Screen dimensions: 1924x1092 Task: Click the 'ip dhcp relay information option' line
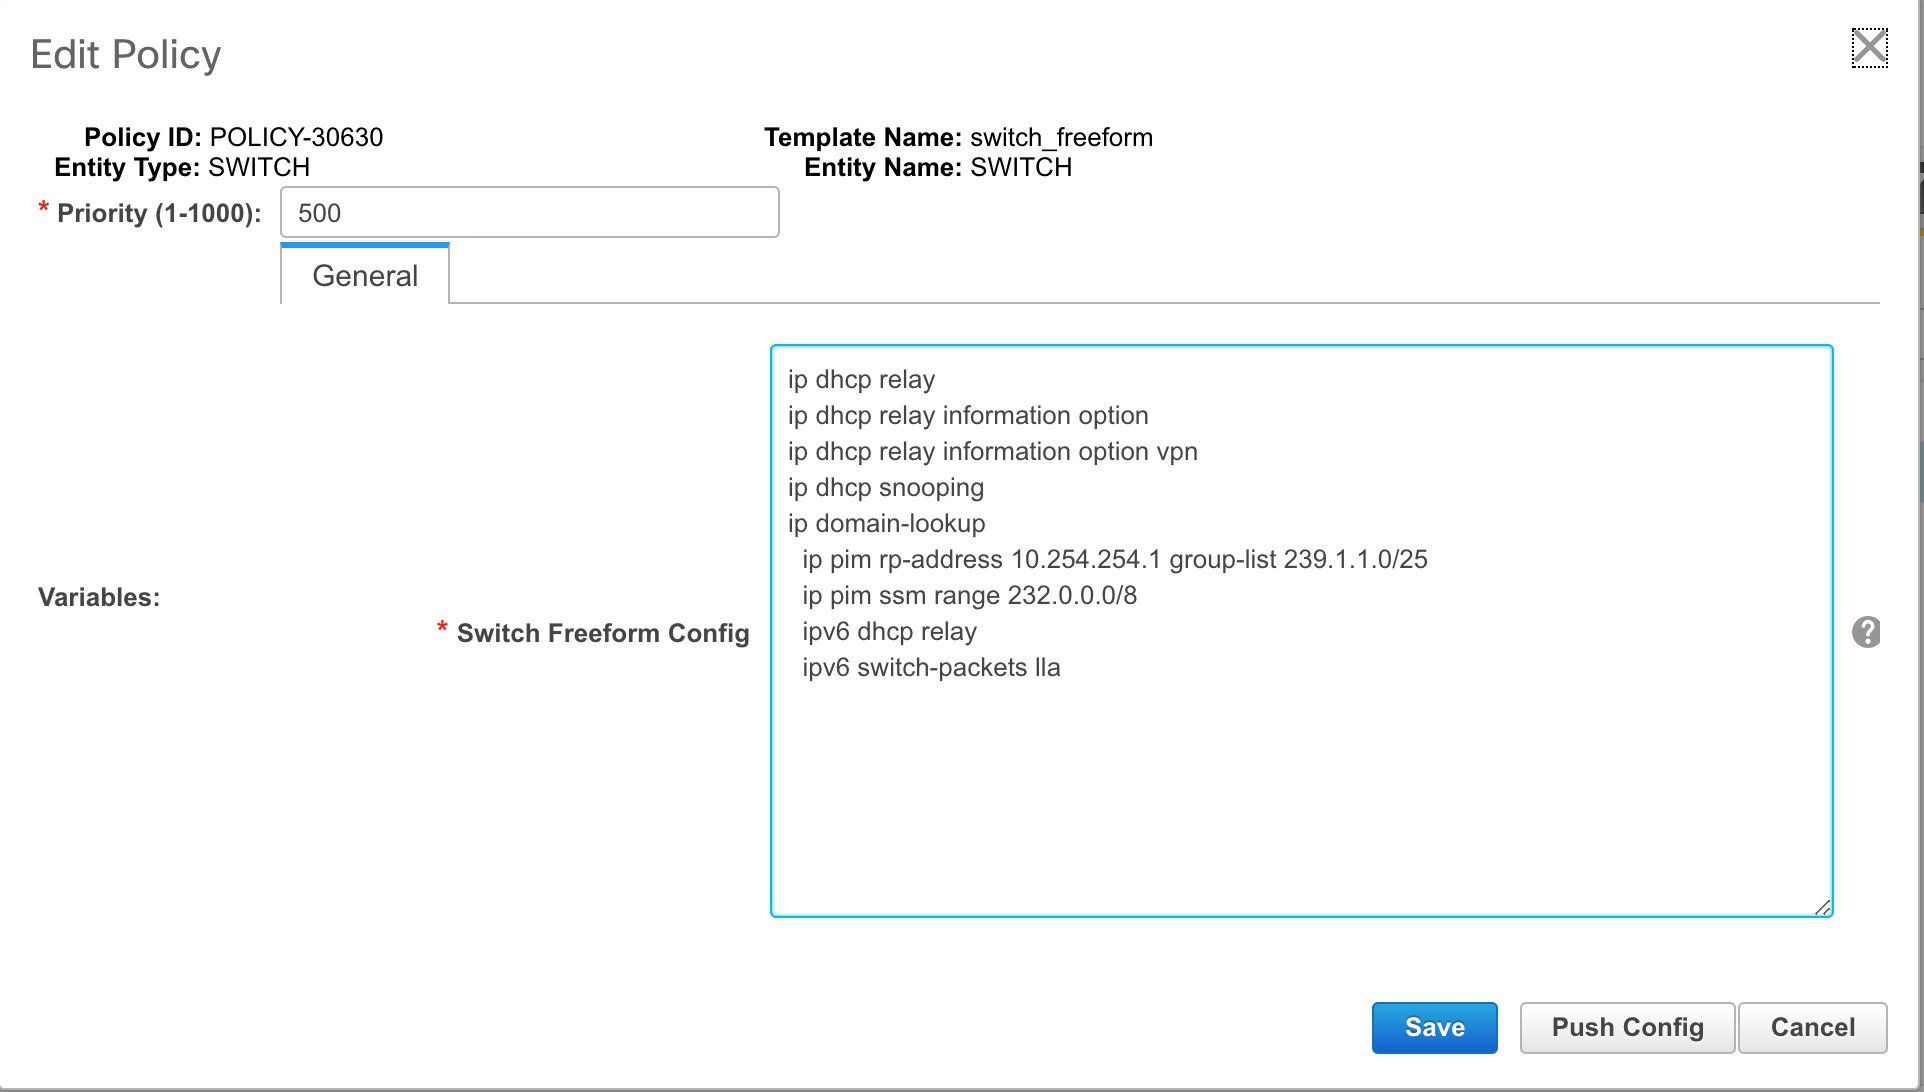[x=968, y=416]
